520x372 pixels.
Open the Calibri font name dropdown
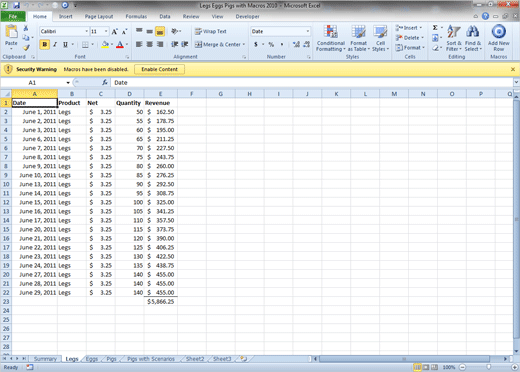pyautogui.click(x=87, y=31)
